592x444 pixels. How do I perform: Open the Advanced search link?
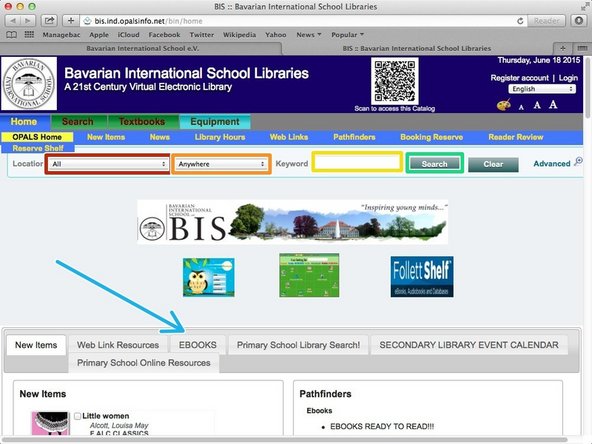pyautogui.click(x=552, y=164)
